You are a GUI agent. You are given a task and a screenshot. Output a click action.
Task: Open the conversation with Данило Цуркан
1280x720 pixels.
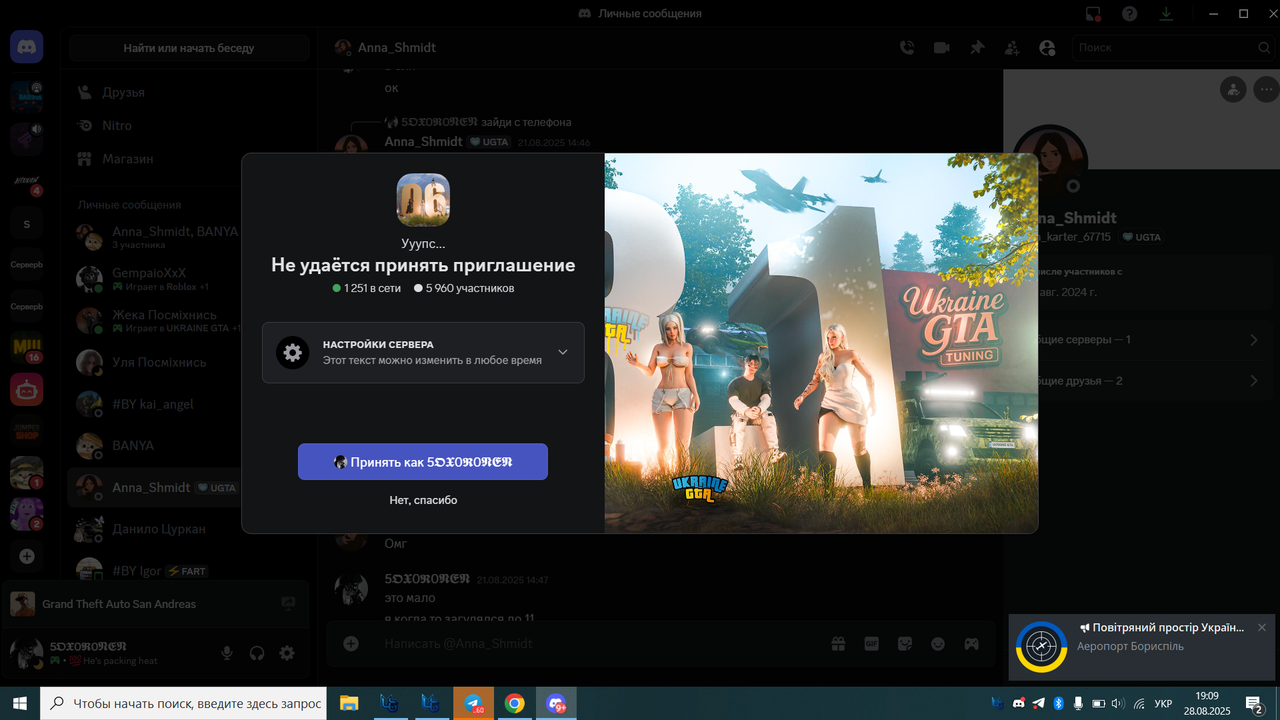click(155, 529)
